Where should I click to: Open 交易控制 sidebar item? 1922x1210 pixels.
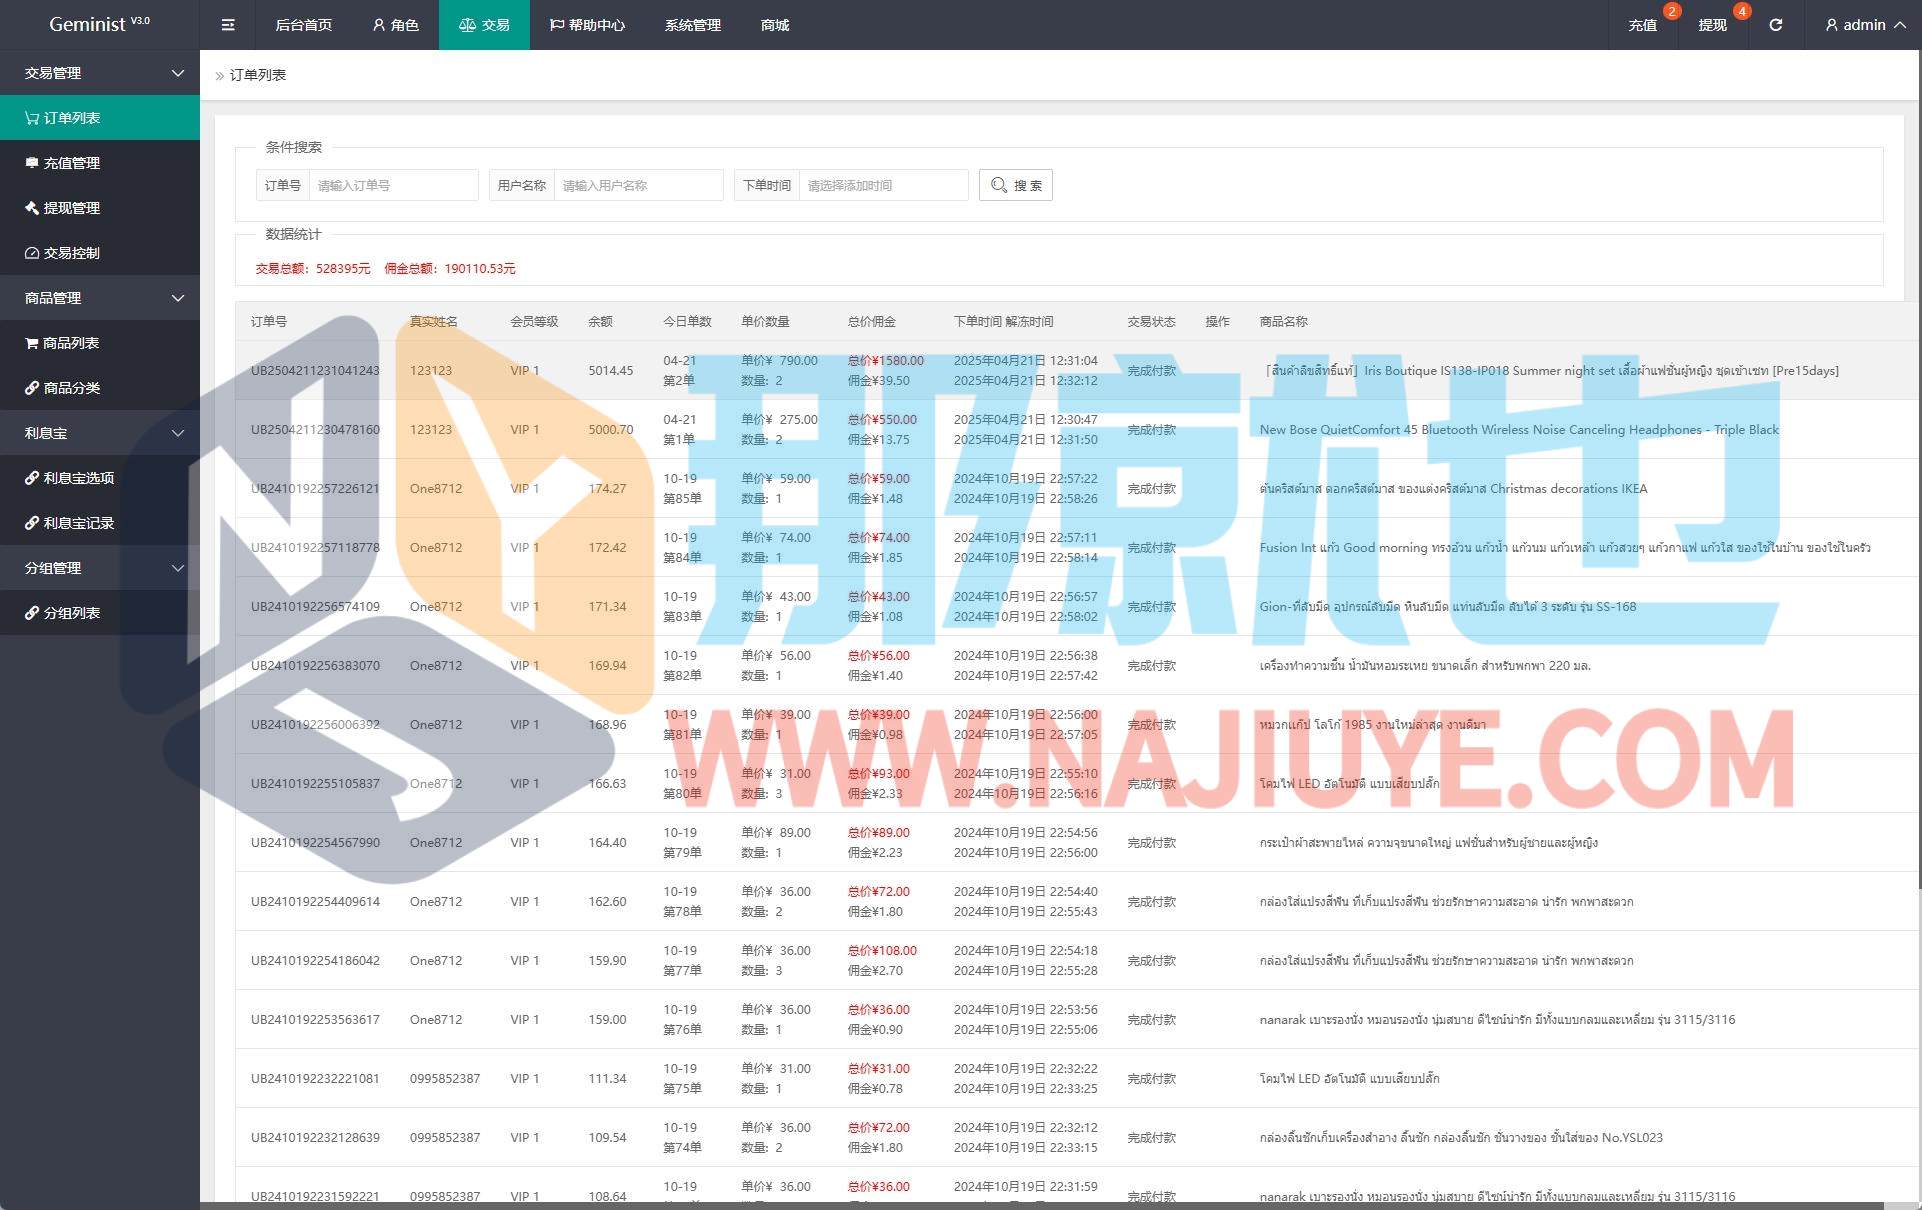71,253
